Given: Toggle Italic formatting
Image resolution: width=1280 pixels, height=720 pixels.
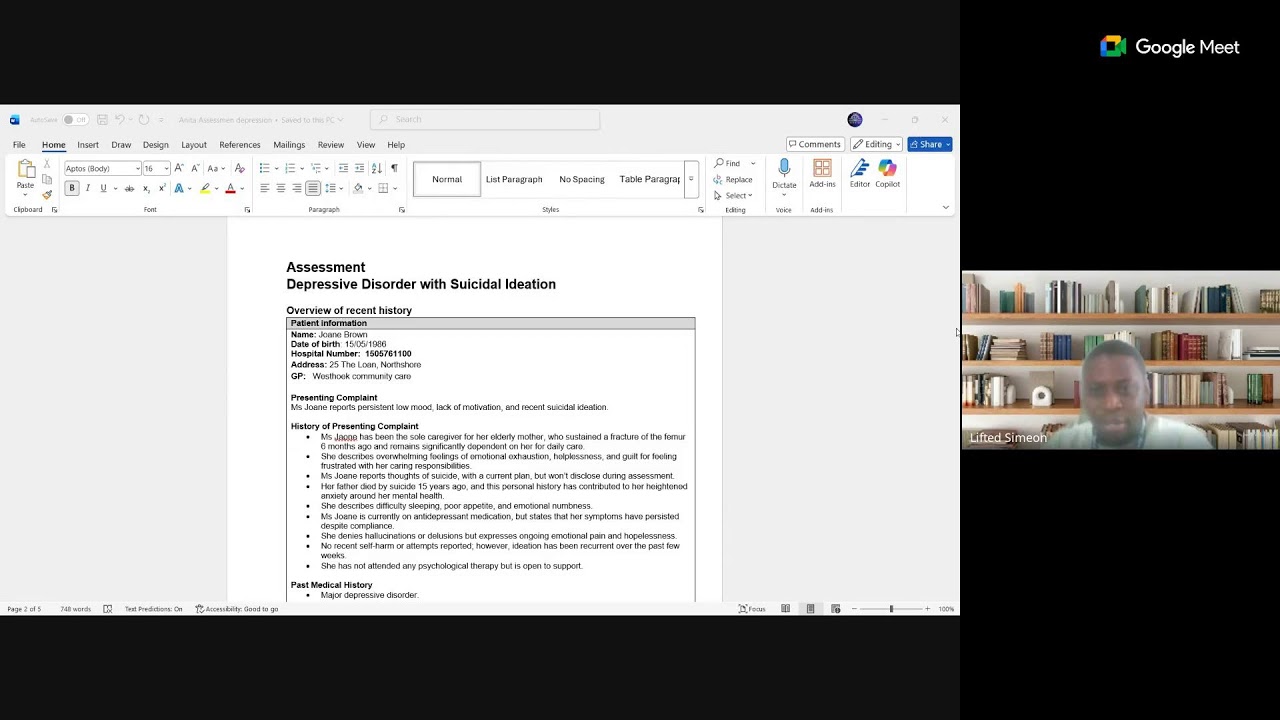Looking at the screenshot, I should point(87,188).
